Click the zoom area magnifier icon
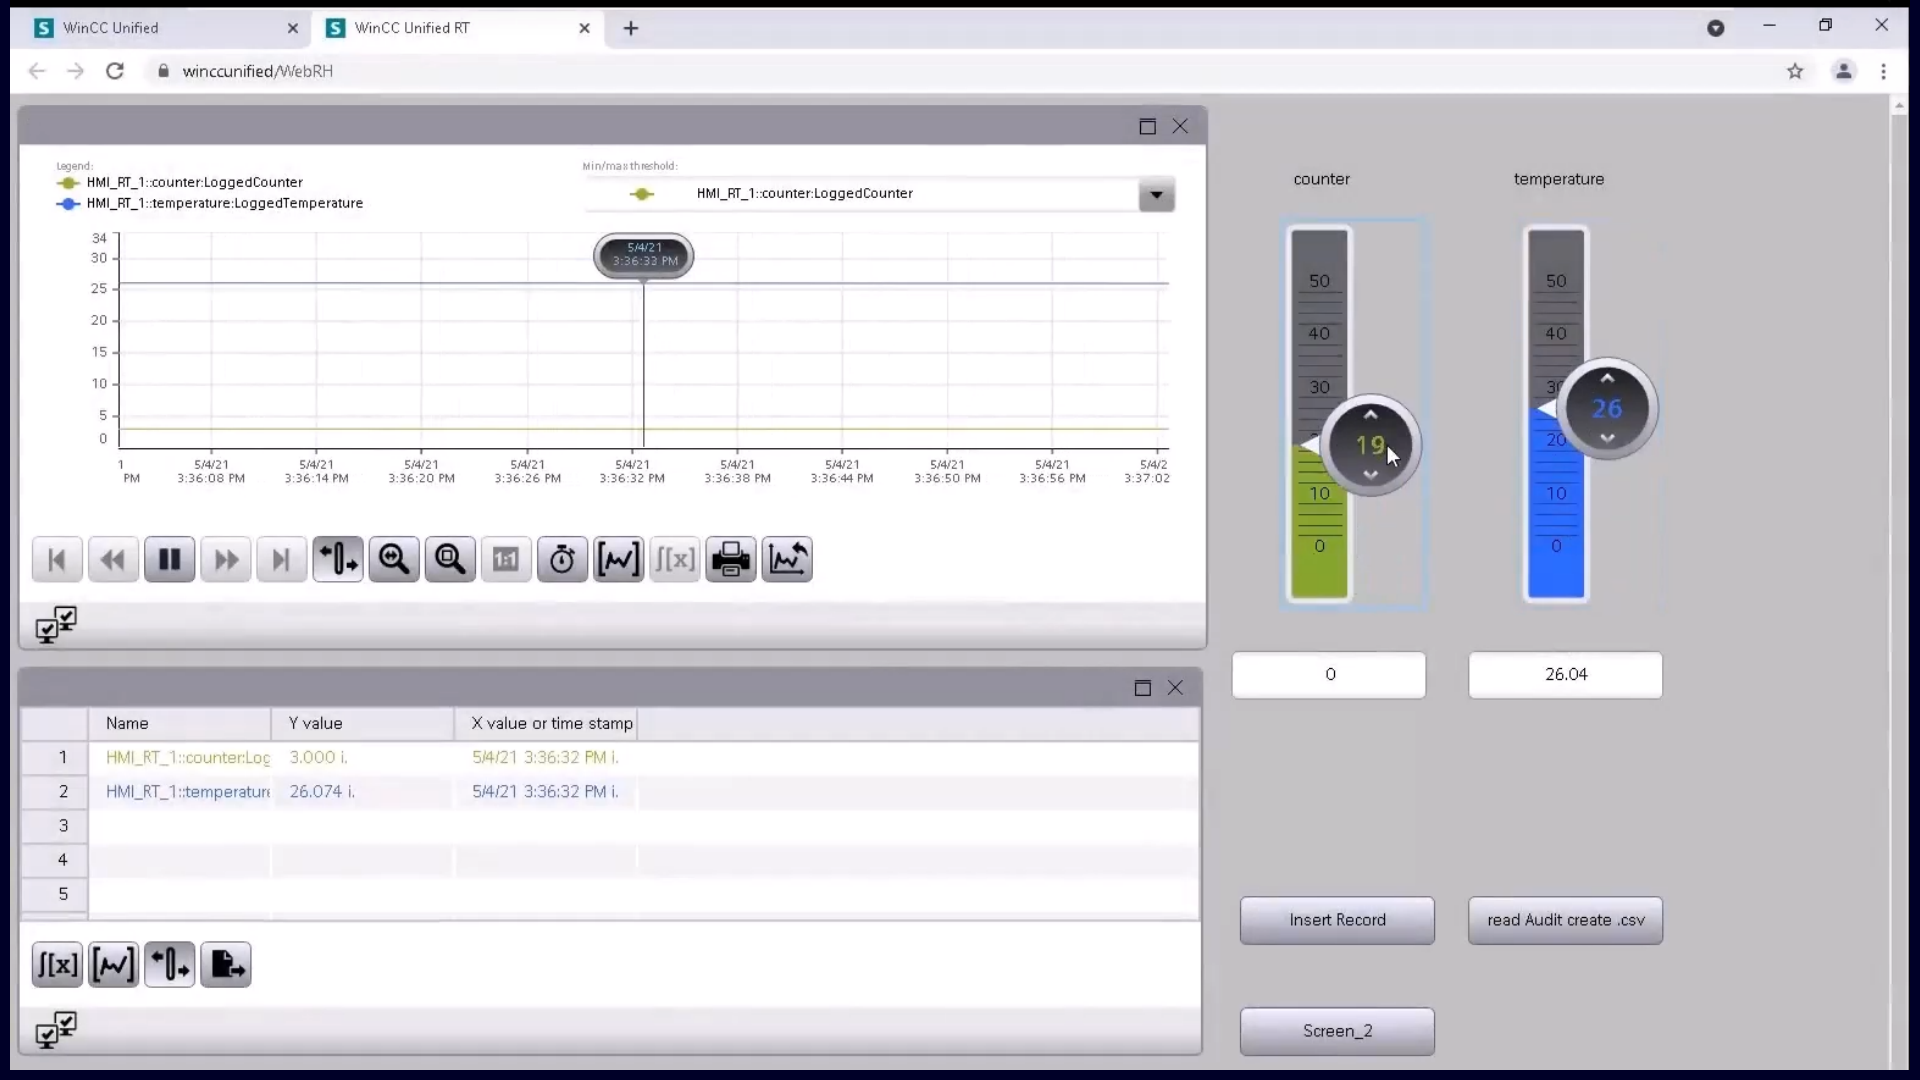Image resolution: width=1920 pixels, height=1080 pixels. tap(450, 560)
